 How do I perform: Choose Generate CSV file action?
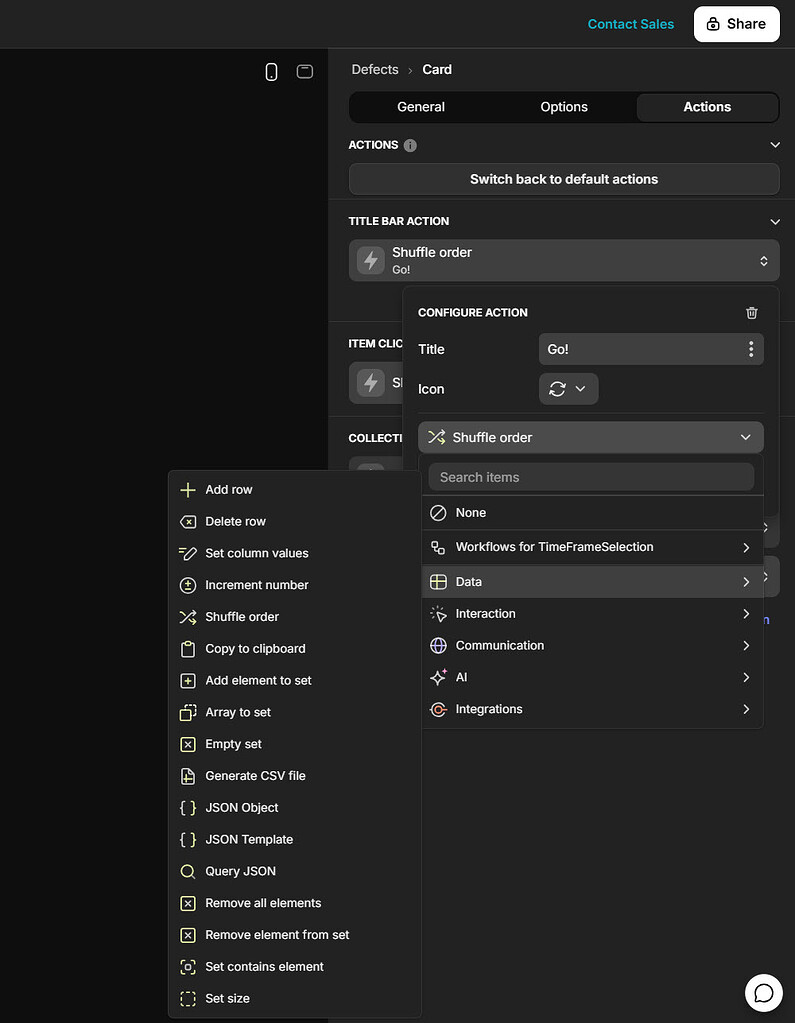coord(255,776)
